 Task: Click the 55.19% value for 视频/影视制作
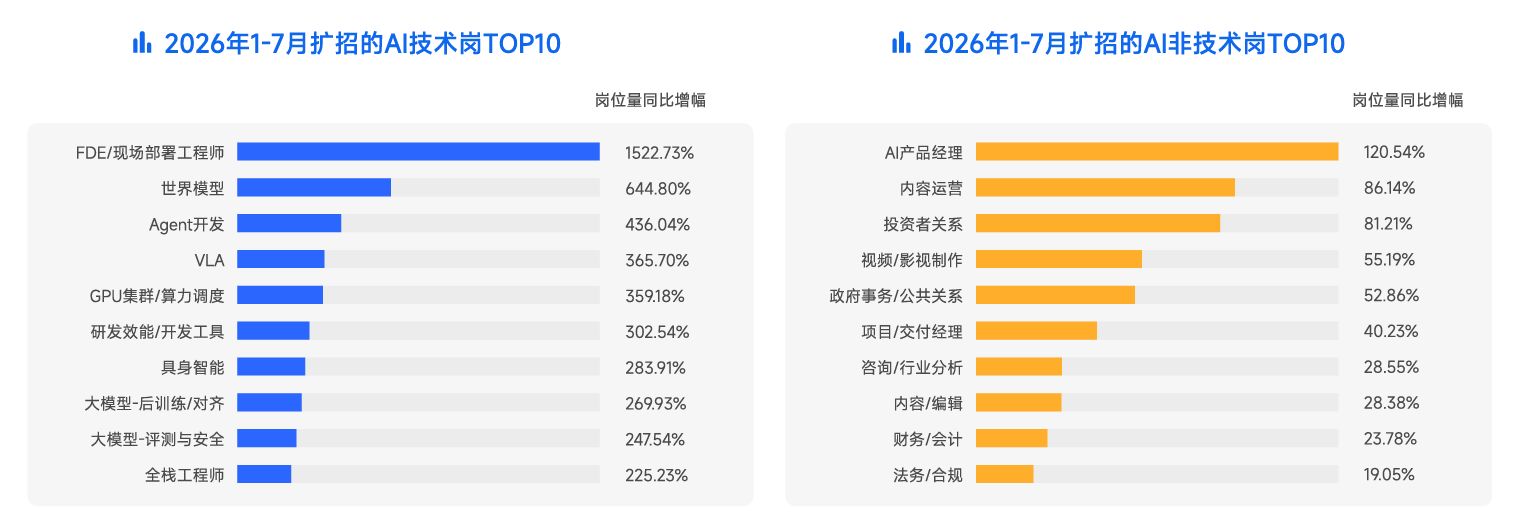click(1390, 260)
